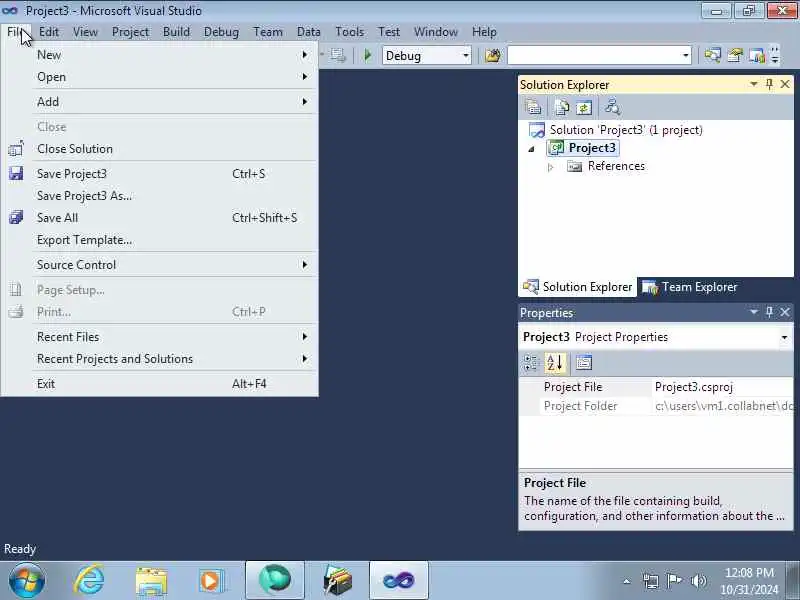Viewport: 800px width, 600px height.
Task: Click the Action Center flag in system tray
Action: [x=674, y=581]
